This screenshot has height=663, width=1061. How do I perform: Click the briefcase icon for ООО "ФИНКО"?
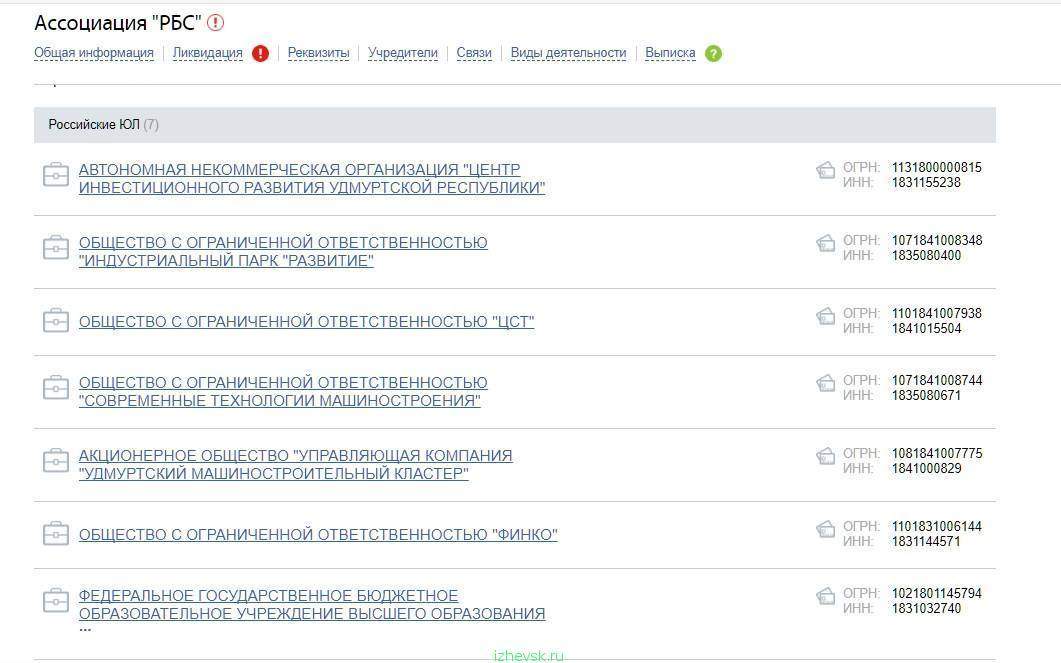click(x=55, y=533)
